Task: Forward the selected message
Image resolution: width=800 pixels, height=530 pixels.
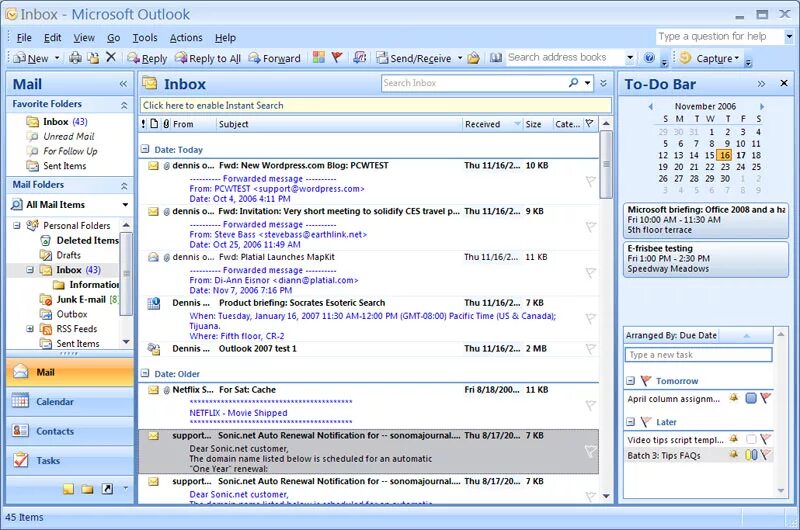Action: [274, 58]
